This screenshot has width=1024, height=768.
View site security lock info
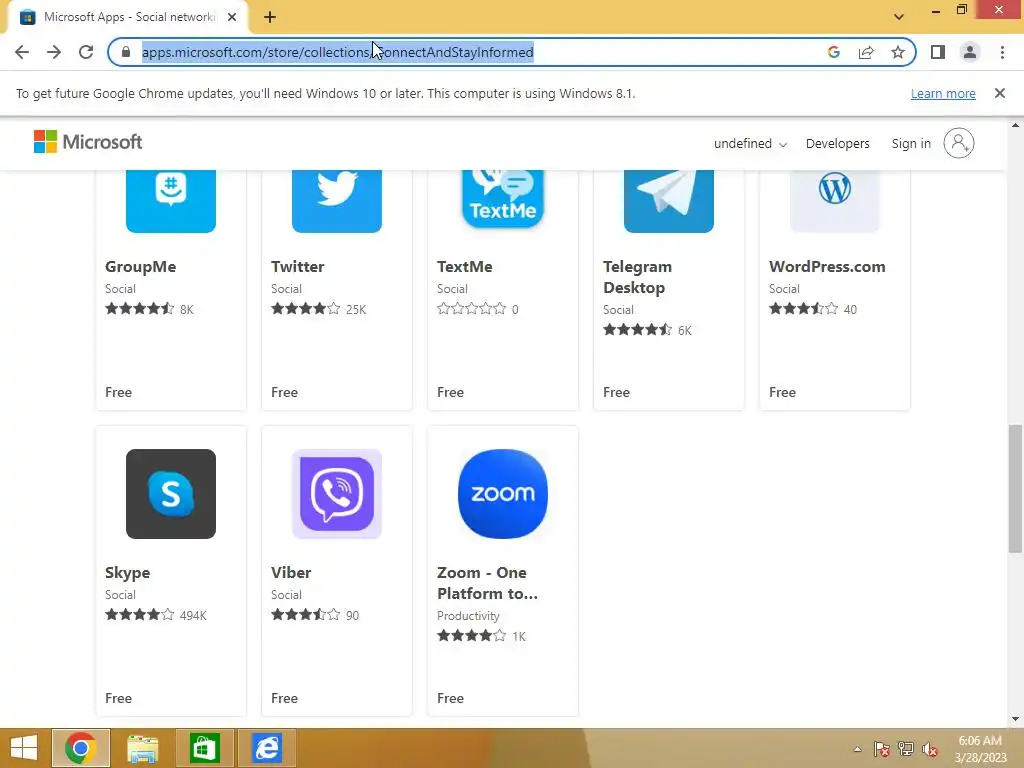click(x=126, y=52)
